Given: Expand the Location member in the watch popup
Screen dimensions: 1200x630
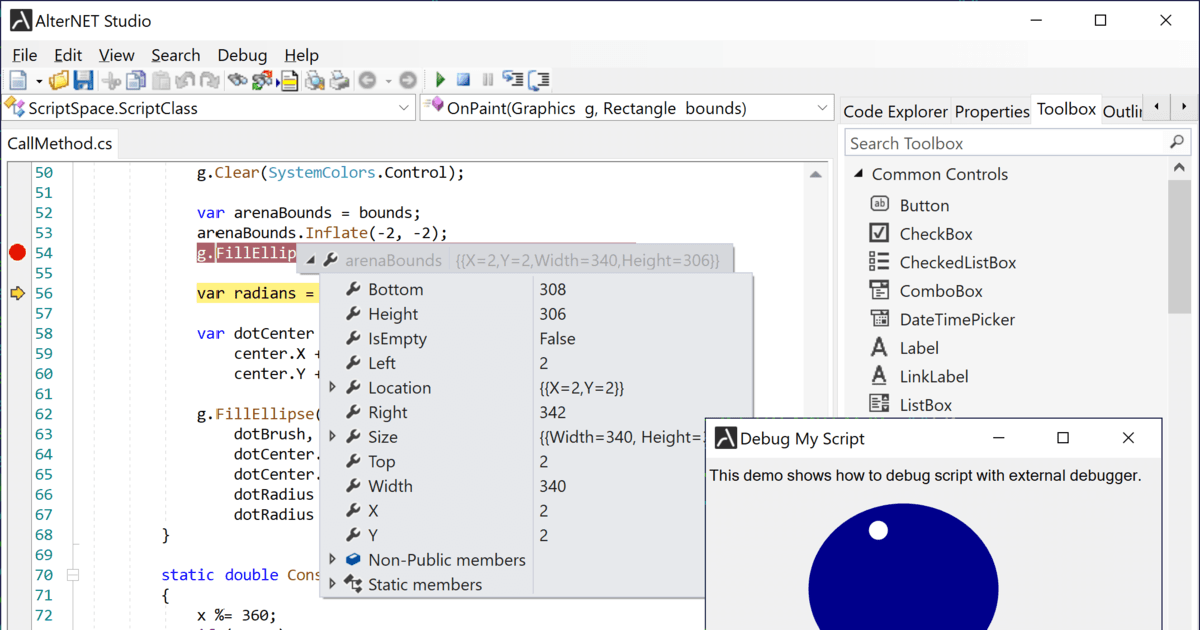Looking at the screenshot, I should [335, 387].
